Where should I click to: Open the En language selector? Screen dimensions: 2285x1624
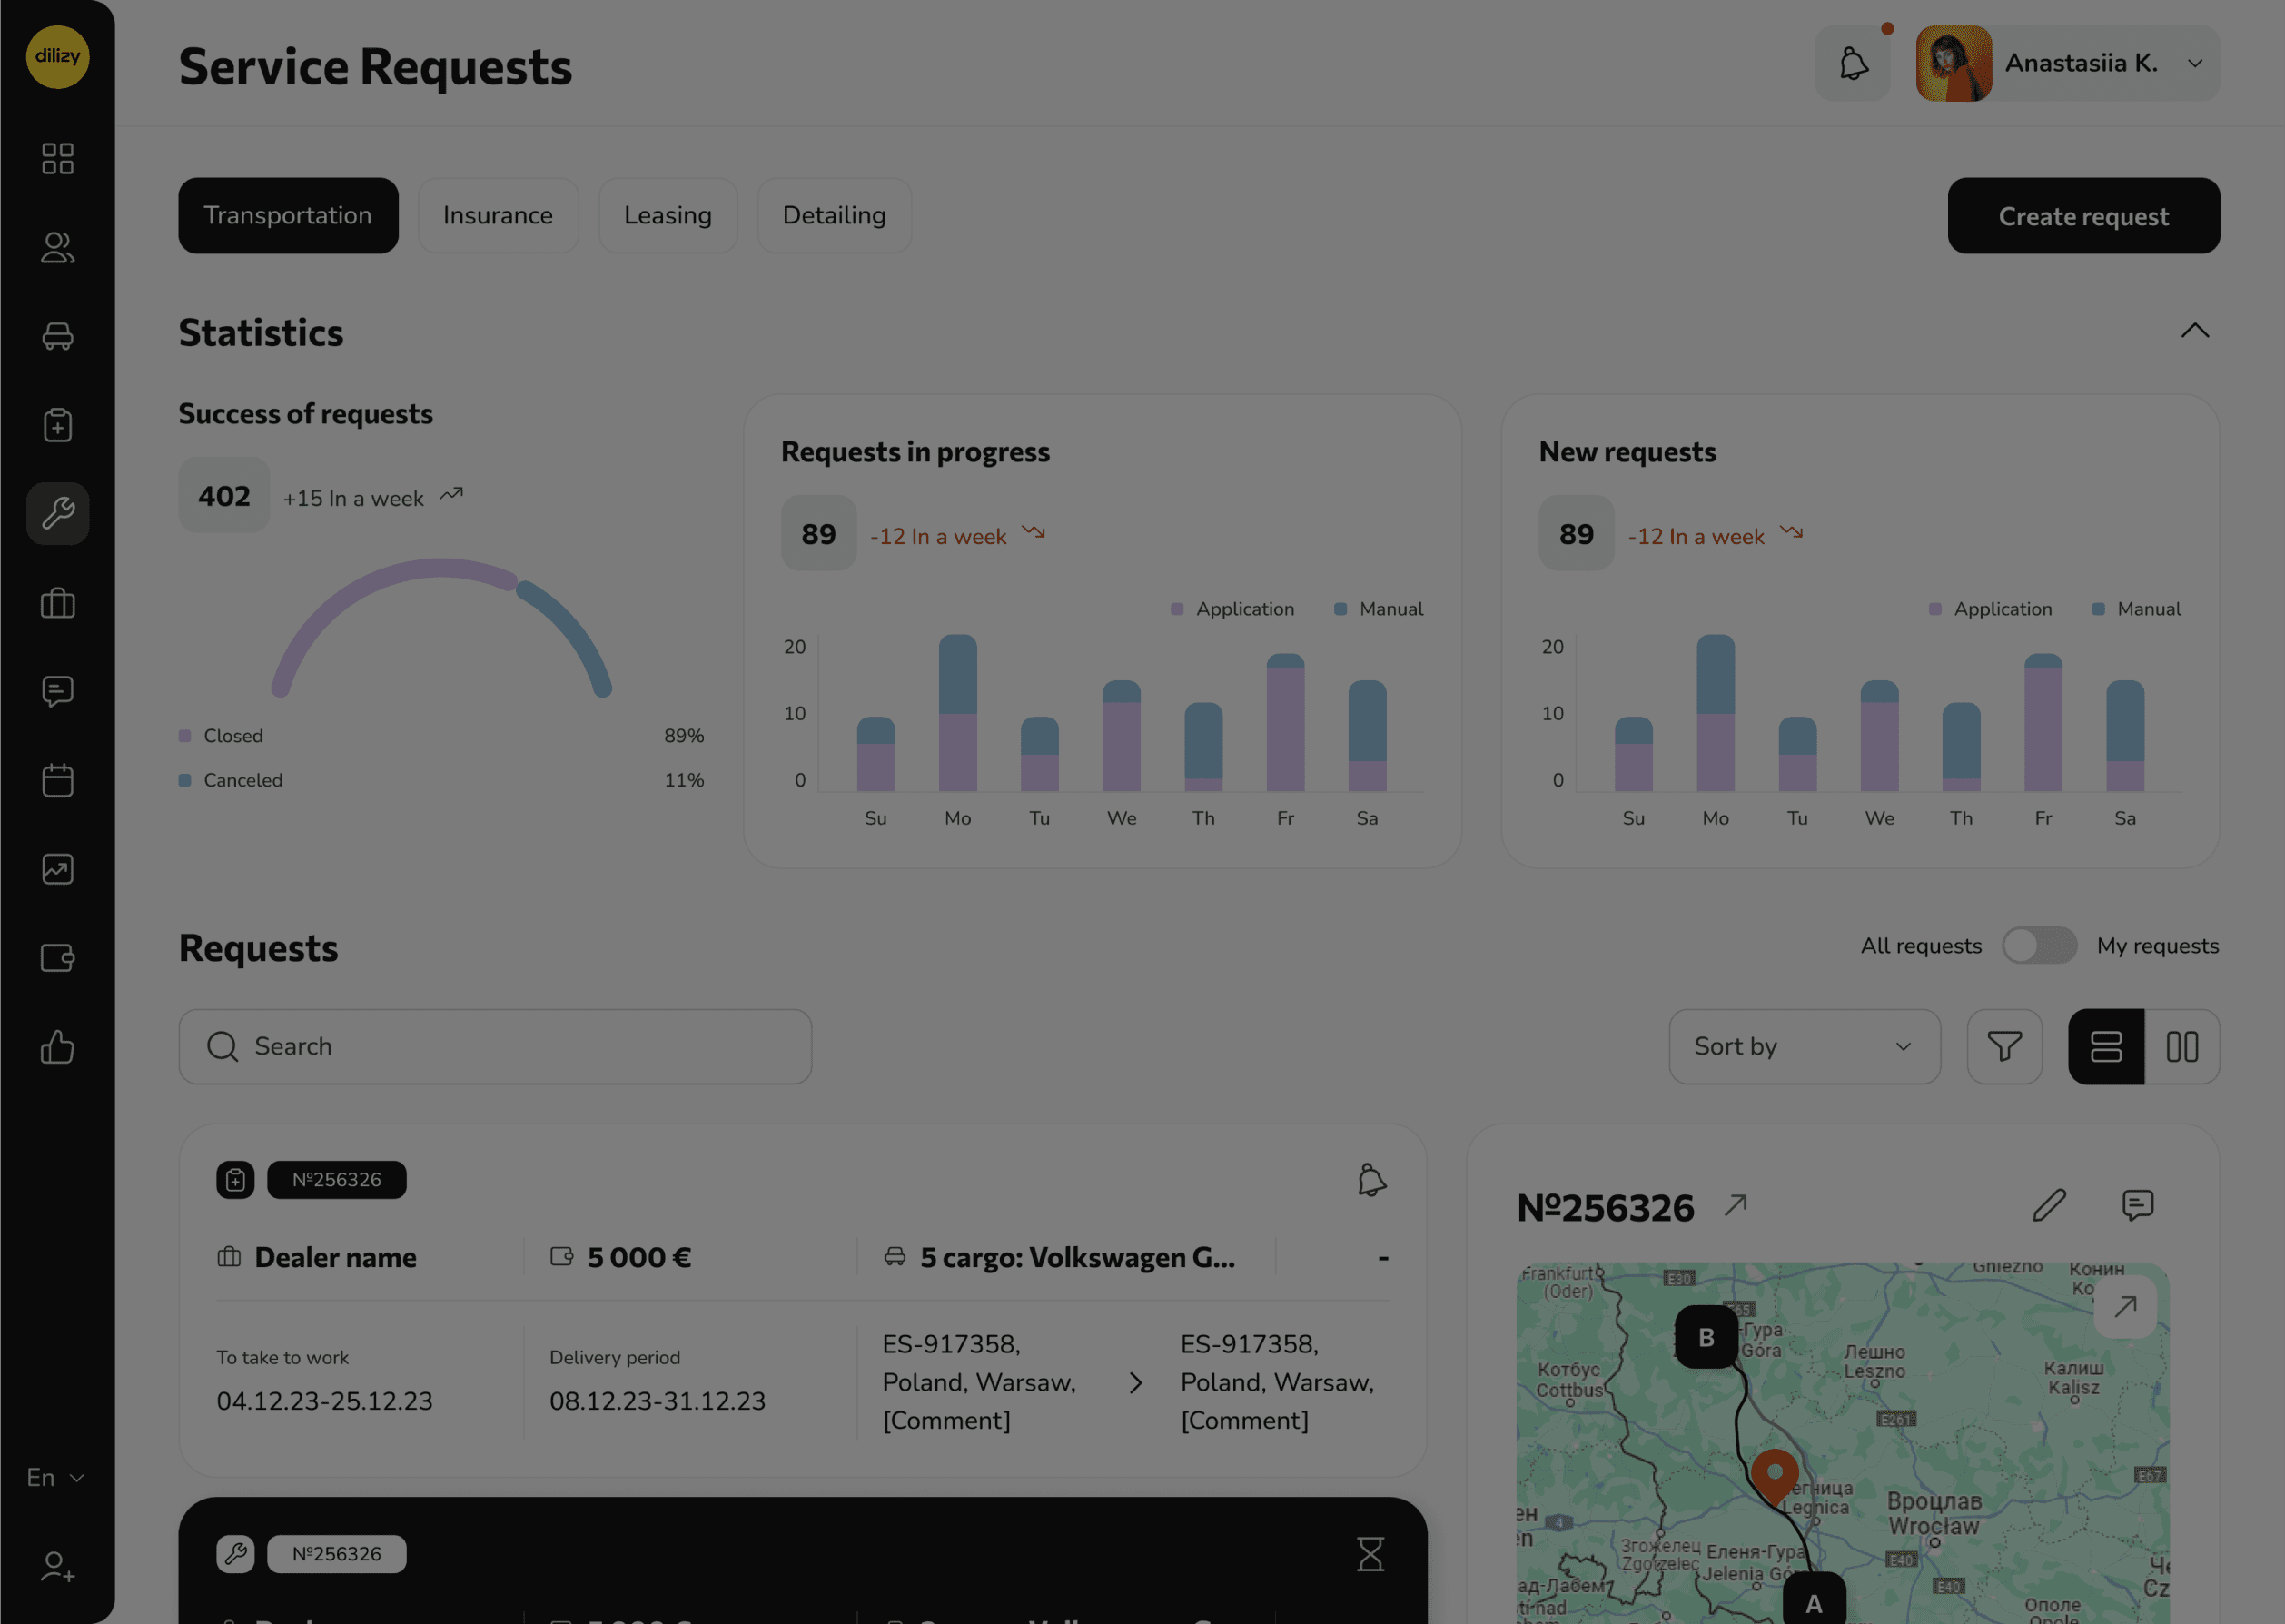pyautogui.click(x=55, y=1477)
